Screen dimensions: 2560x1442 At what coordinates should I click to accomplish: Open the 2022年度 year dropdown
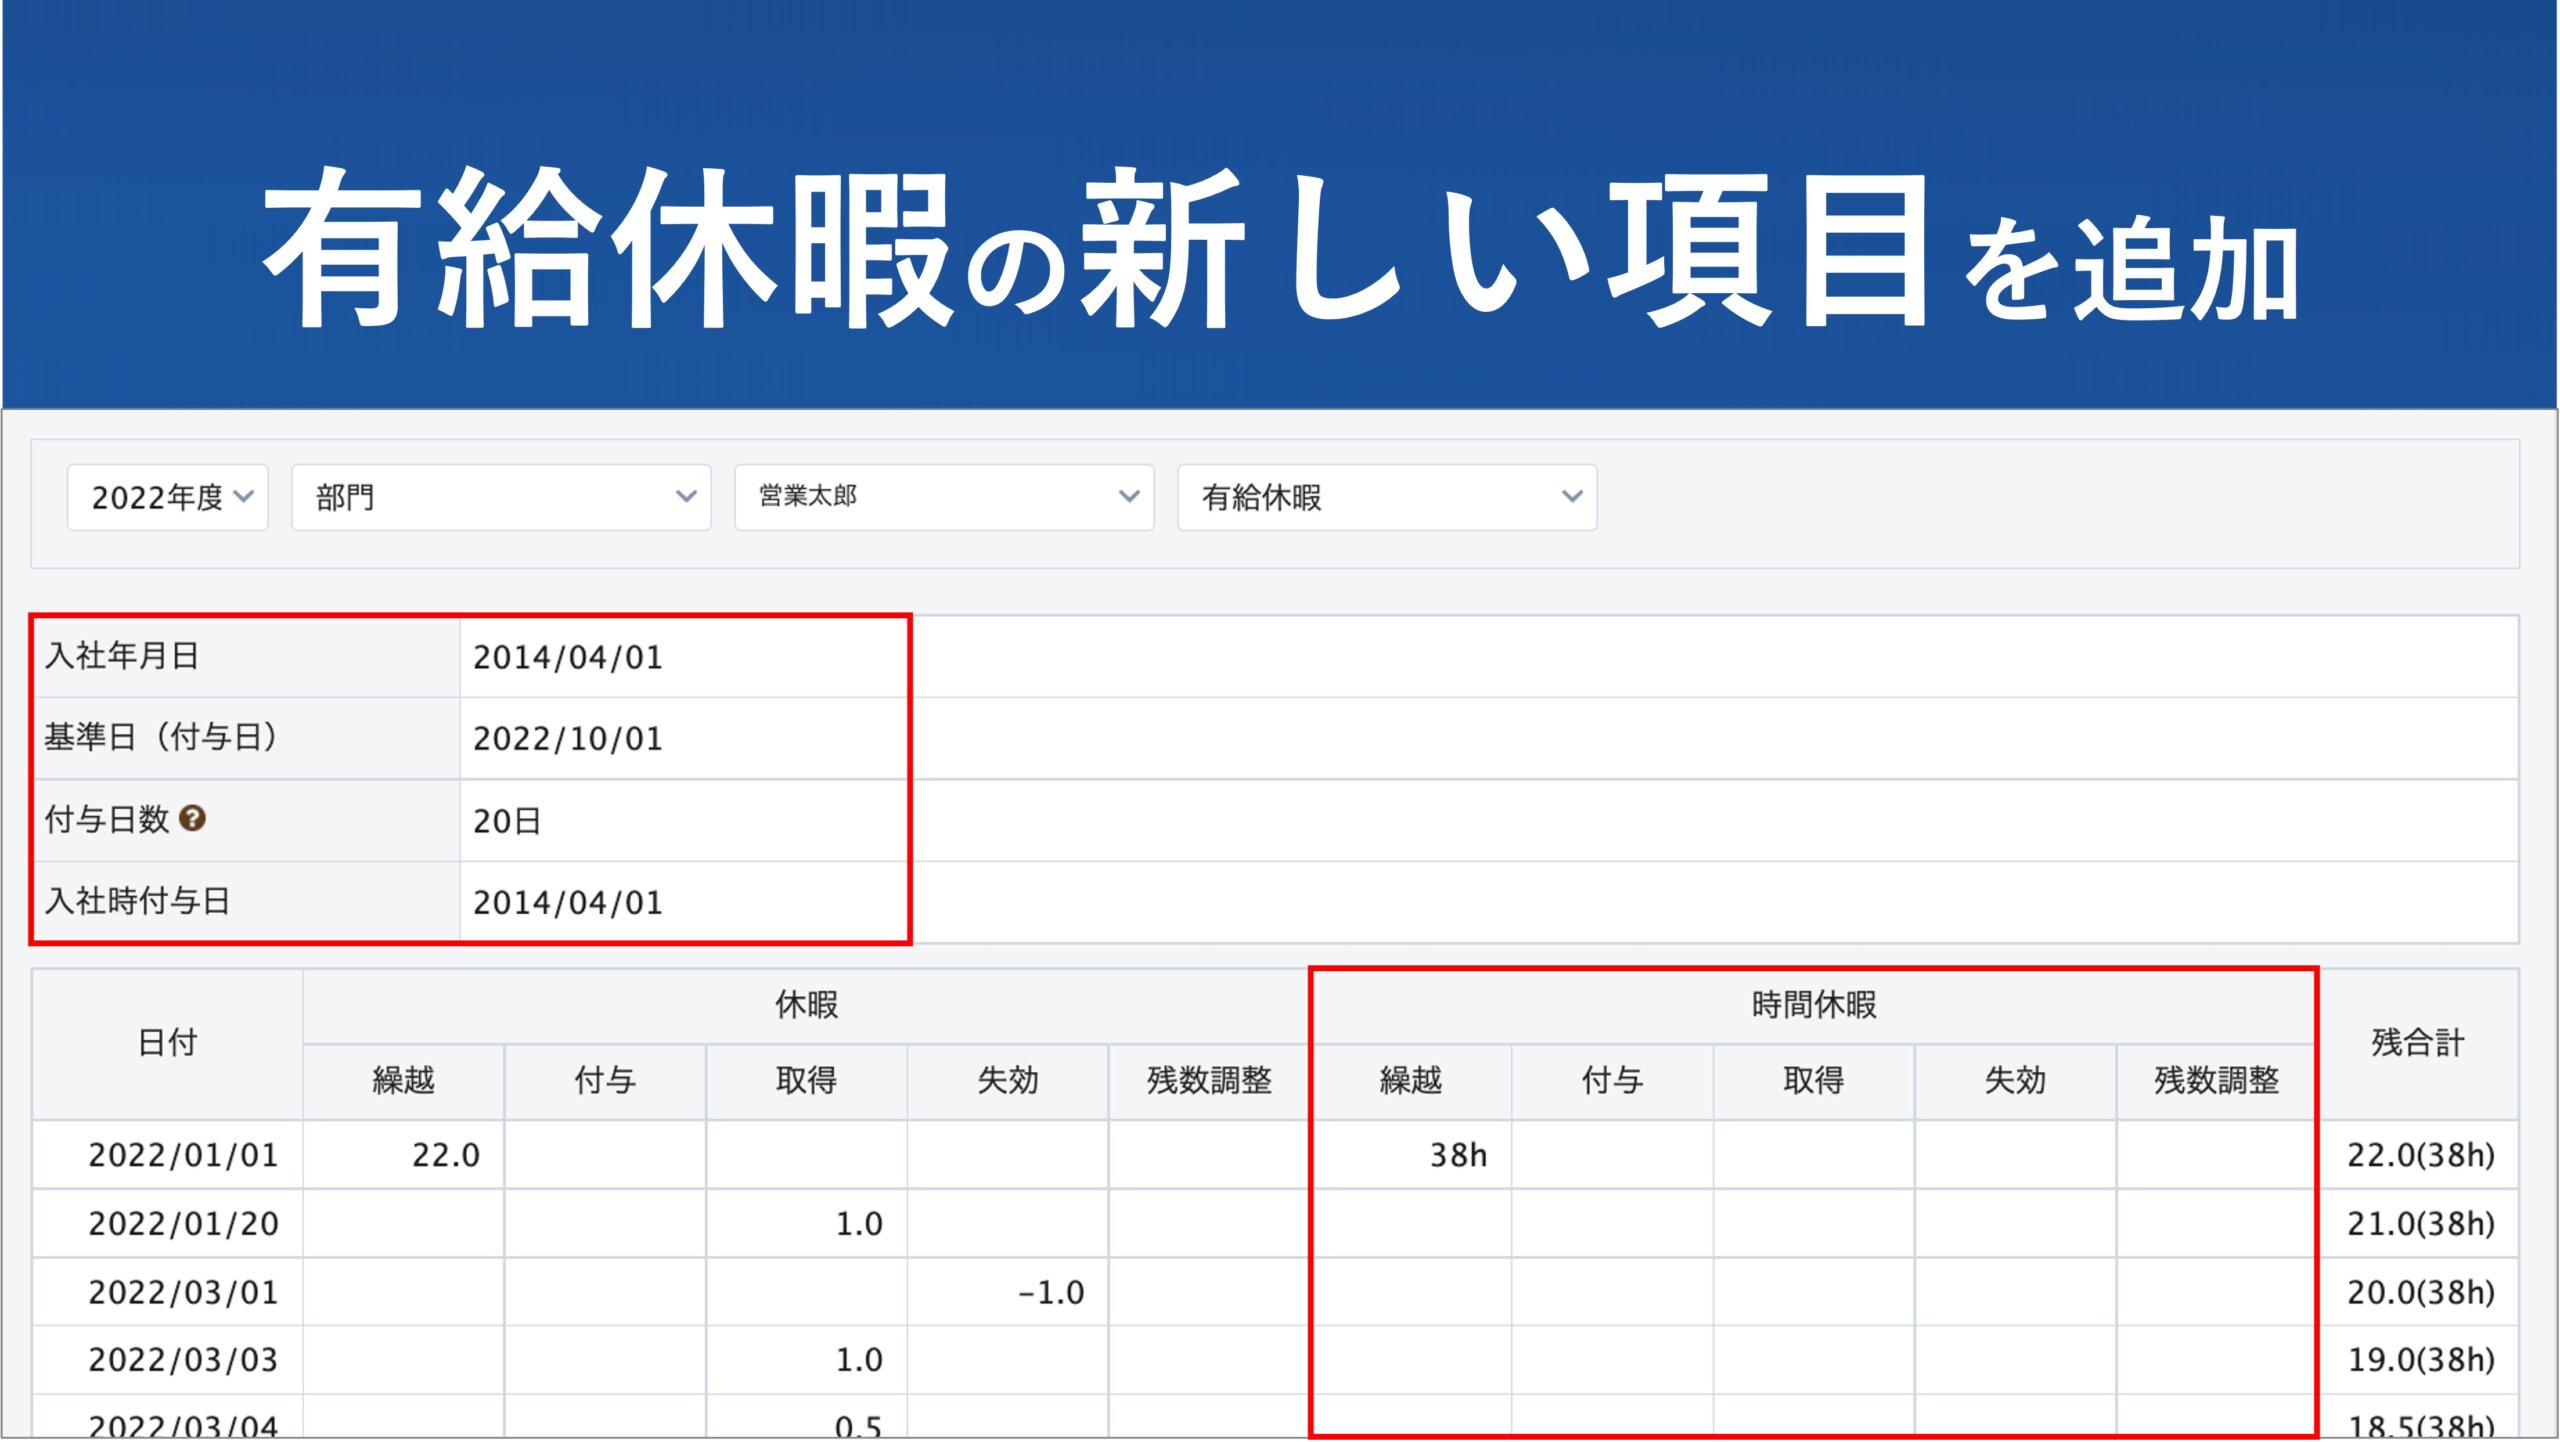(167, 497)
